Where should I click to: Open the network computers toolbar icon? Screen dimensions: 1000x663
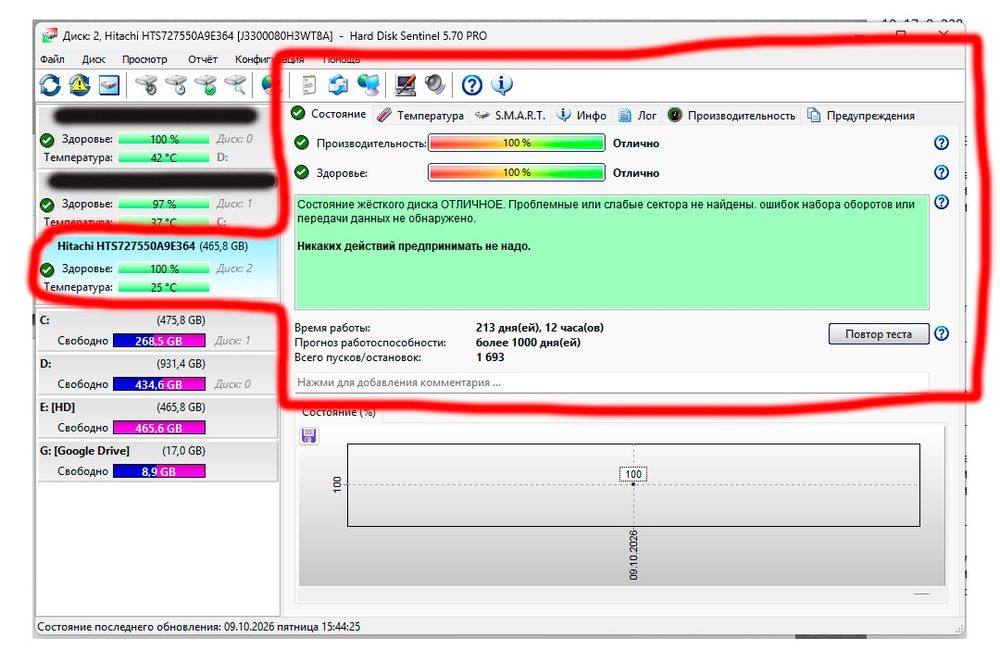(x=369, y=85)
